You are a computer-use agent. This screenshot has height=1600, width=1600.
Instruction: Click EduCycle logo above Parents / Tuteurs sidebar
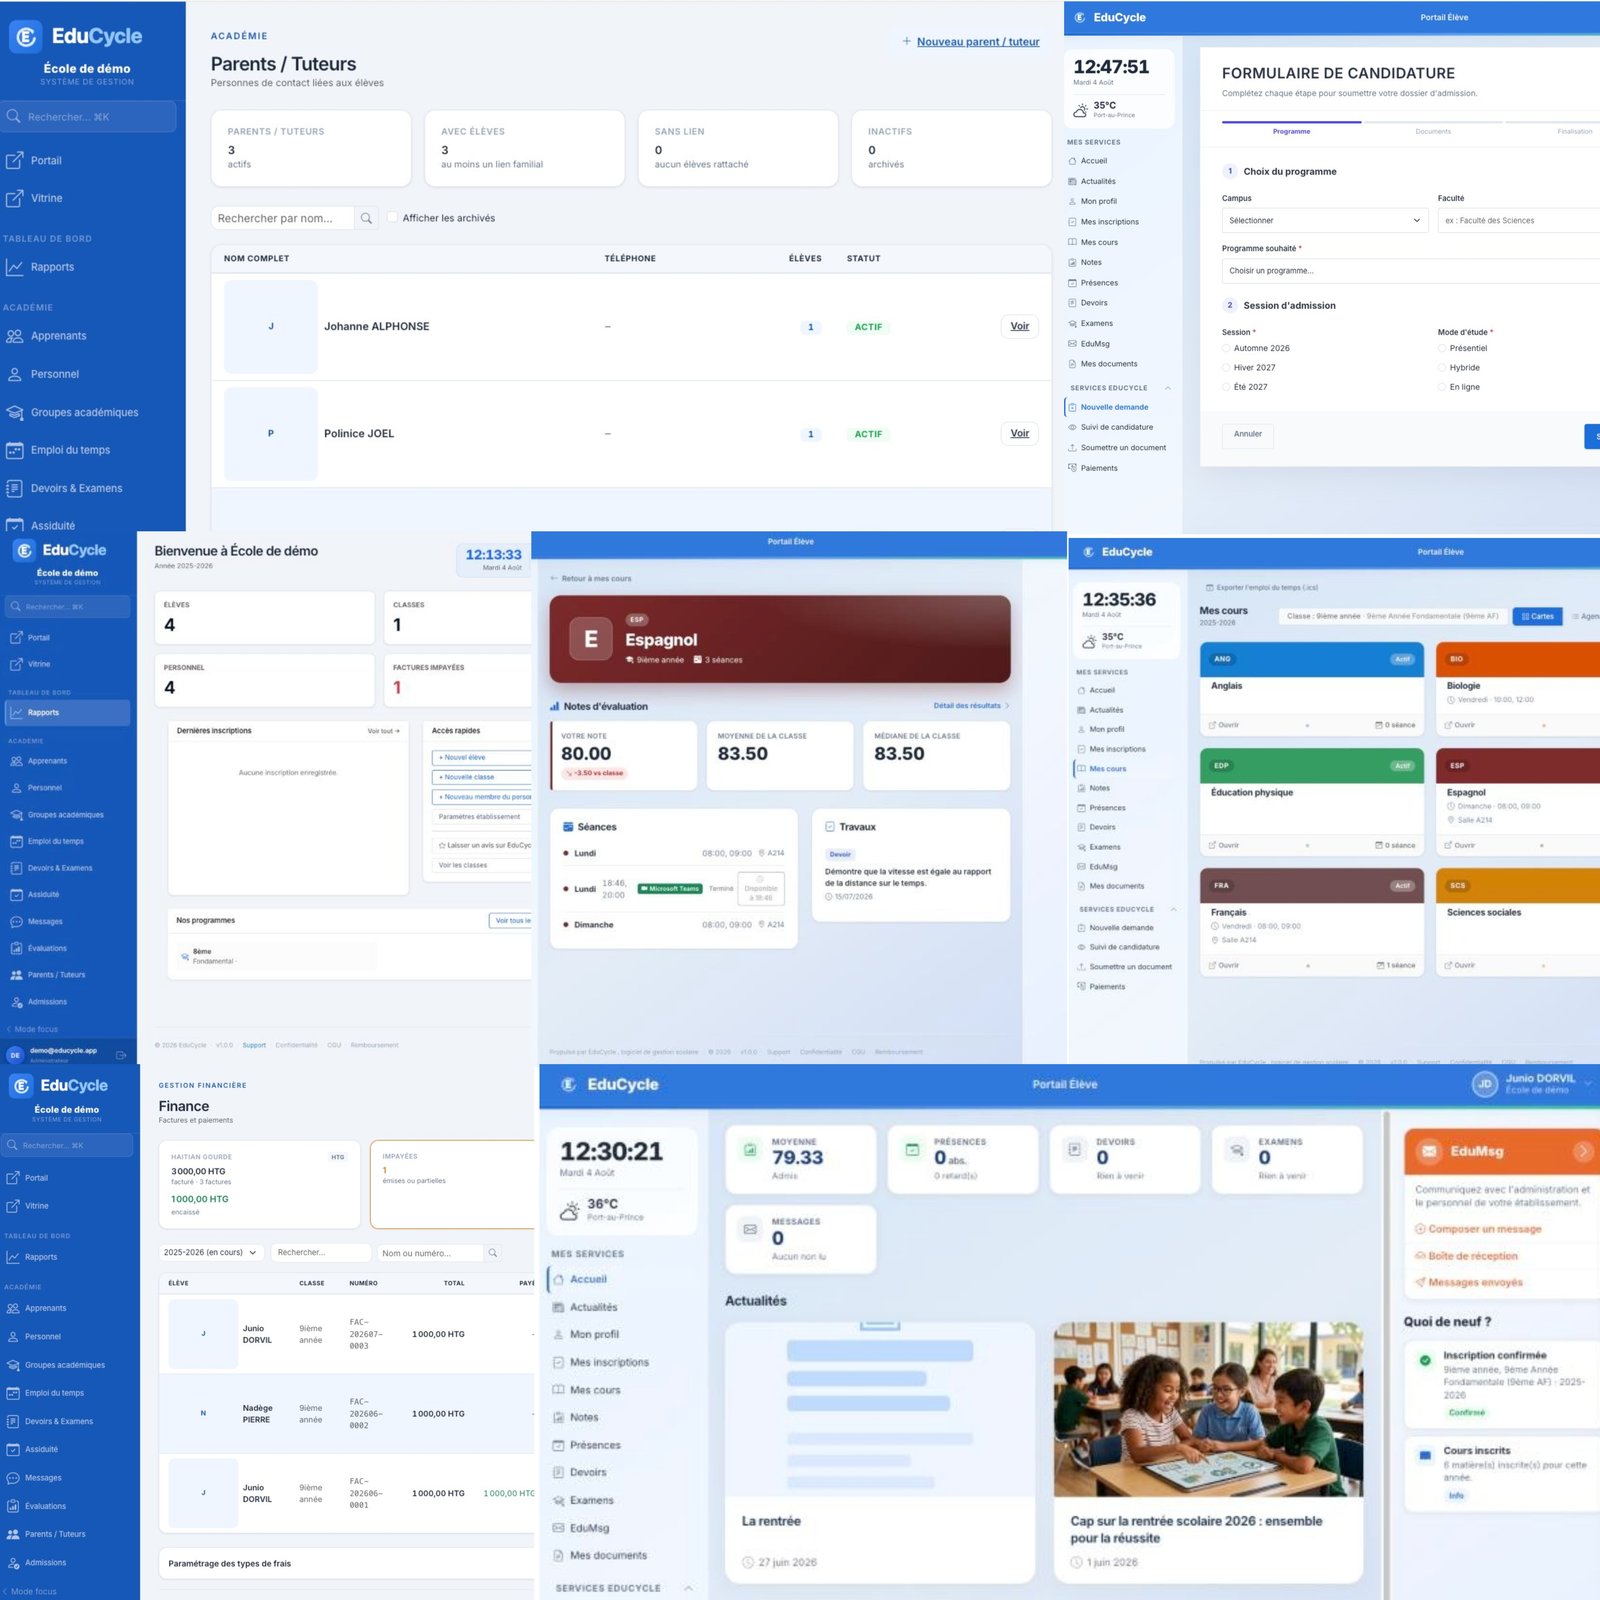(x=76, y=36)
